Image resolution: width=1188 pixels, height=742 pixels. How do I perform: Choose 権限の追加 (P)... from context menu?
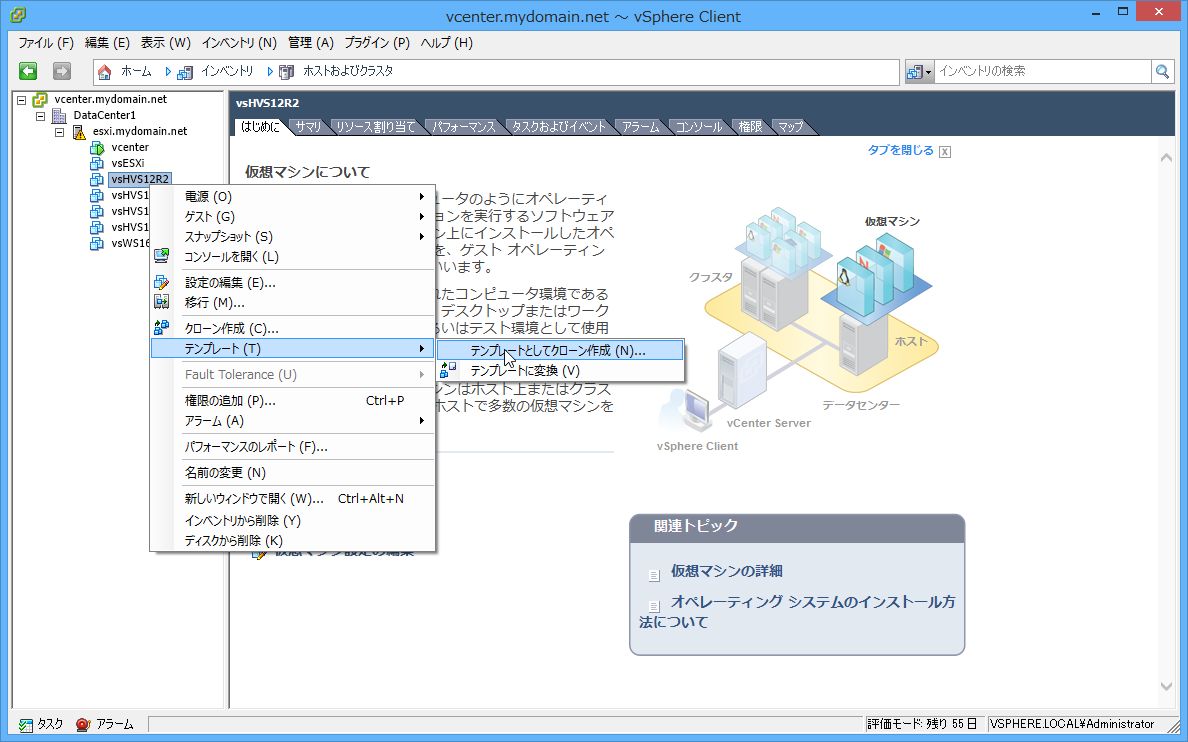point(292,400)
